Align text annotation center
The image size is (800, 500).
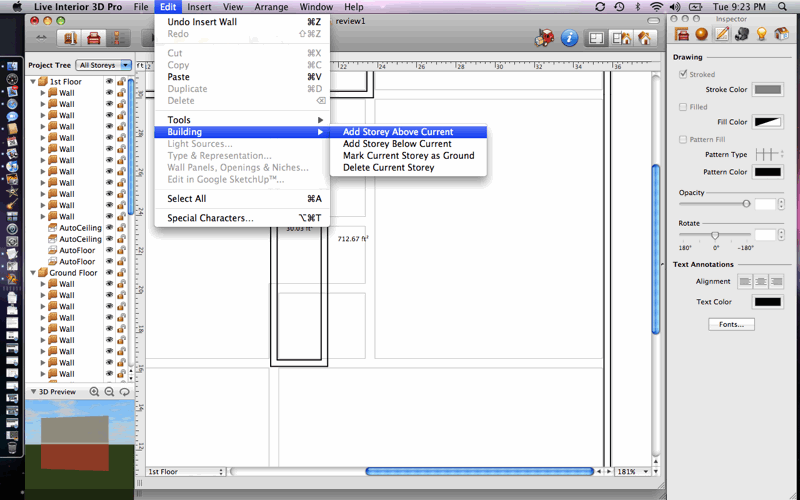coord(761,282)
